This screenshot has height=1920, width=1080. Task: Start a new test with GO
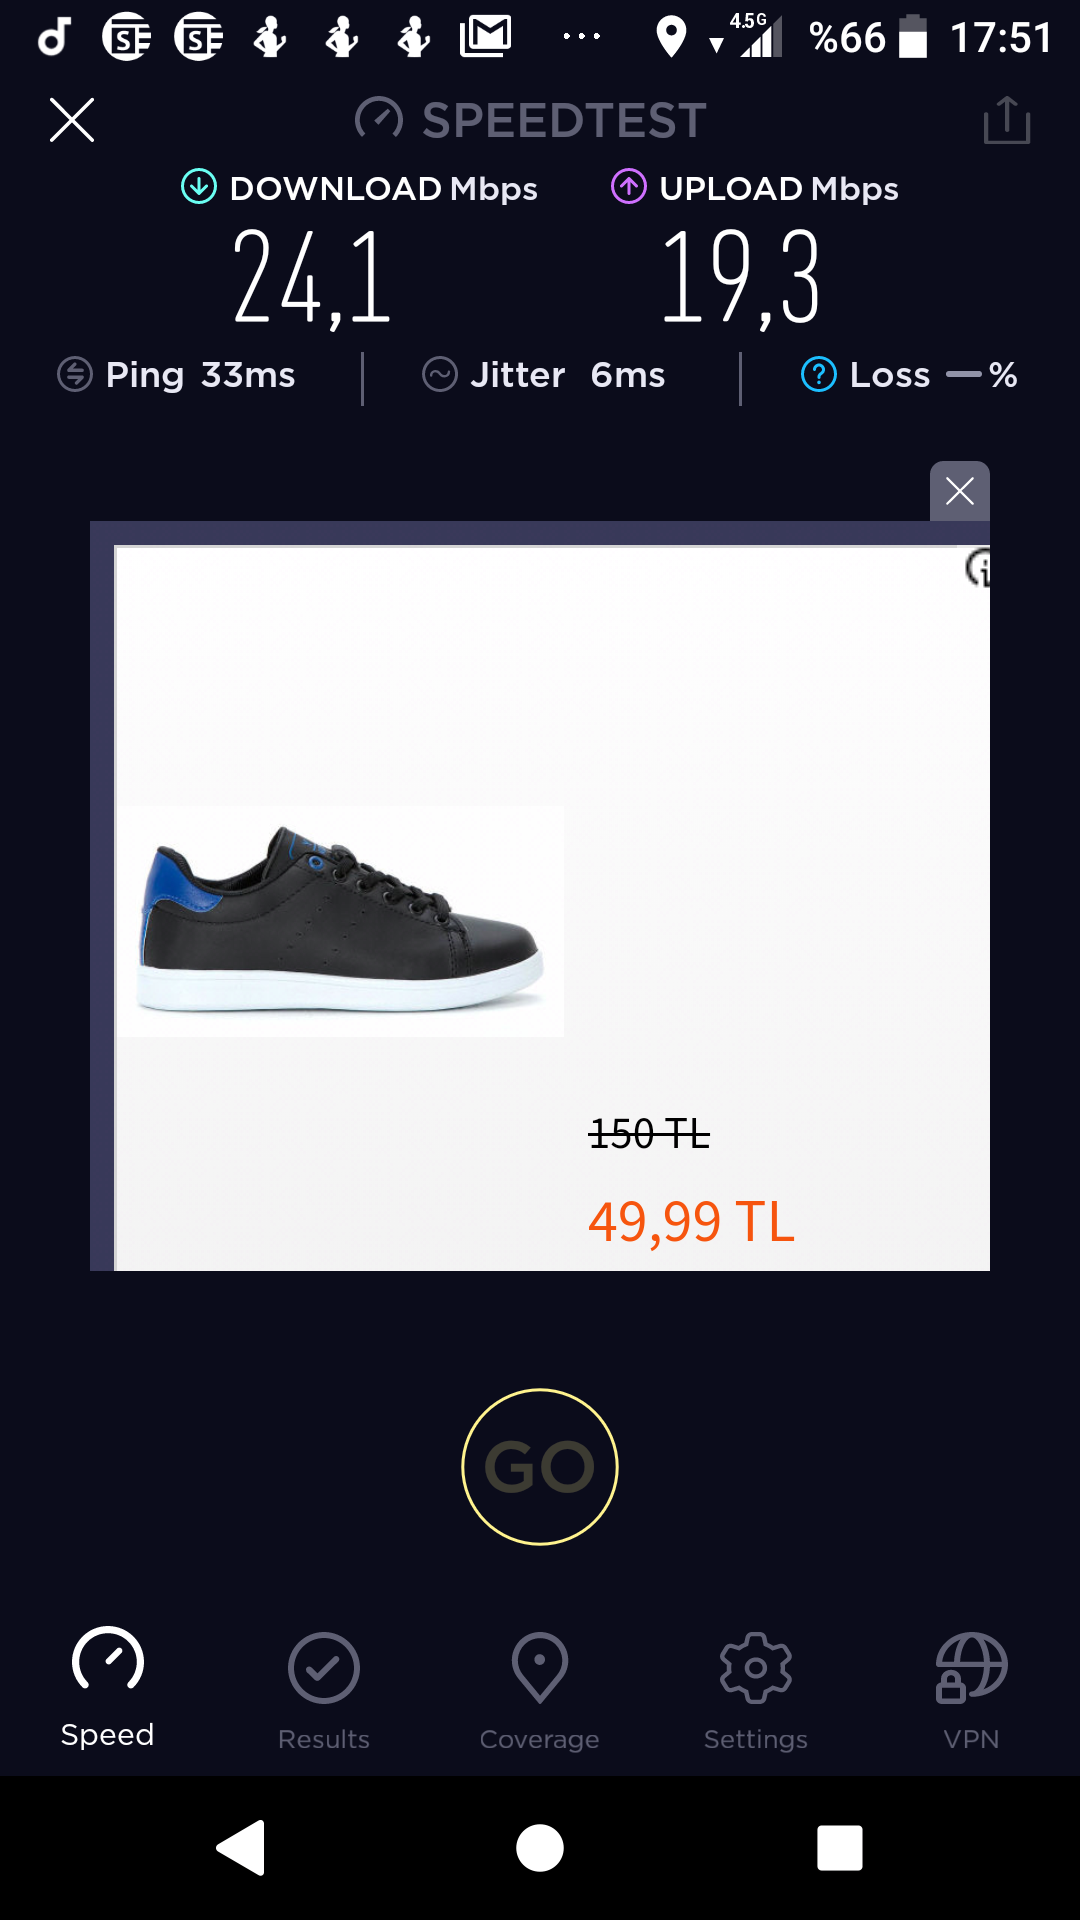point(540,1467)
